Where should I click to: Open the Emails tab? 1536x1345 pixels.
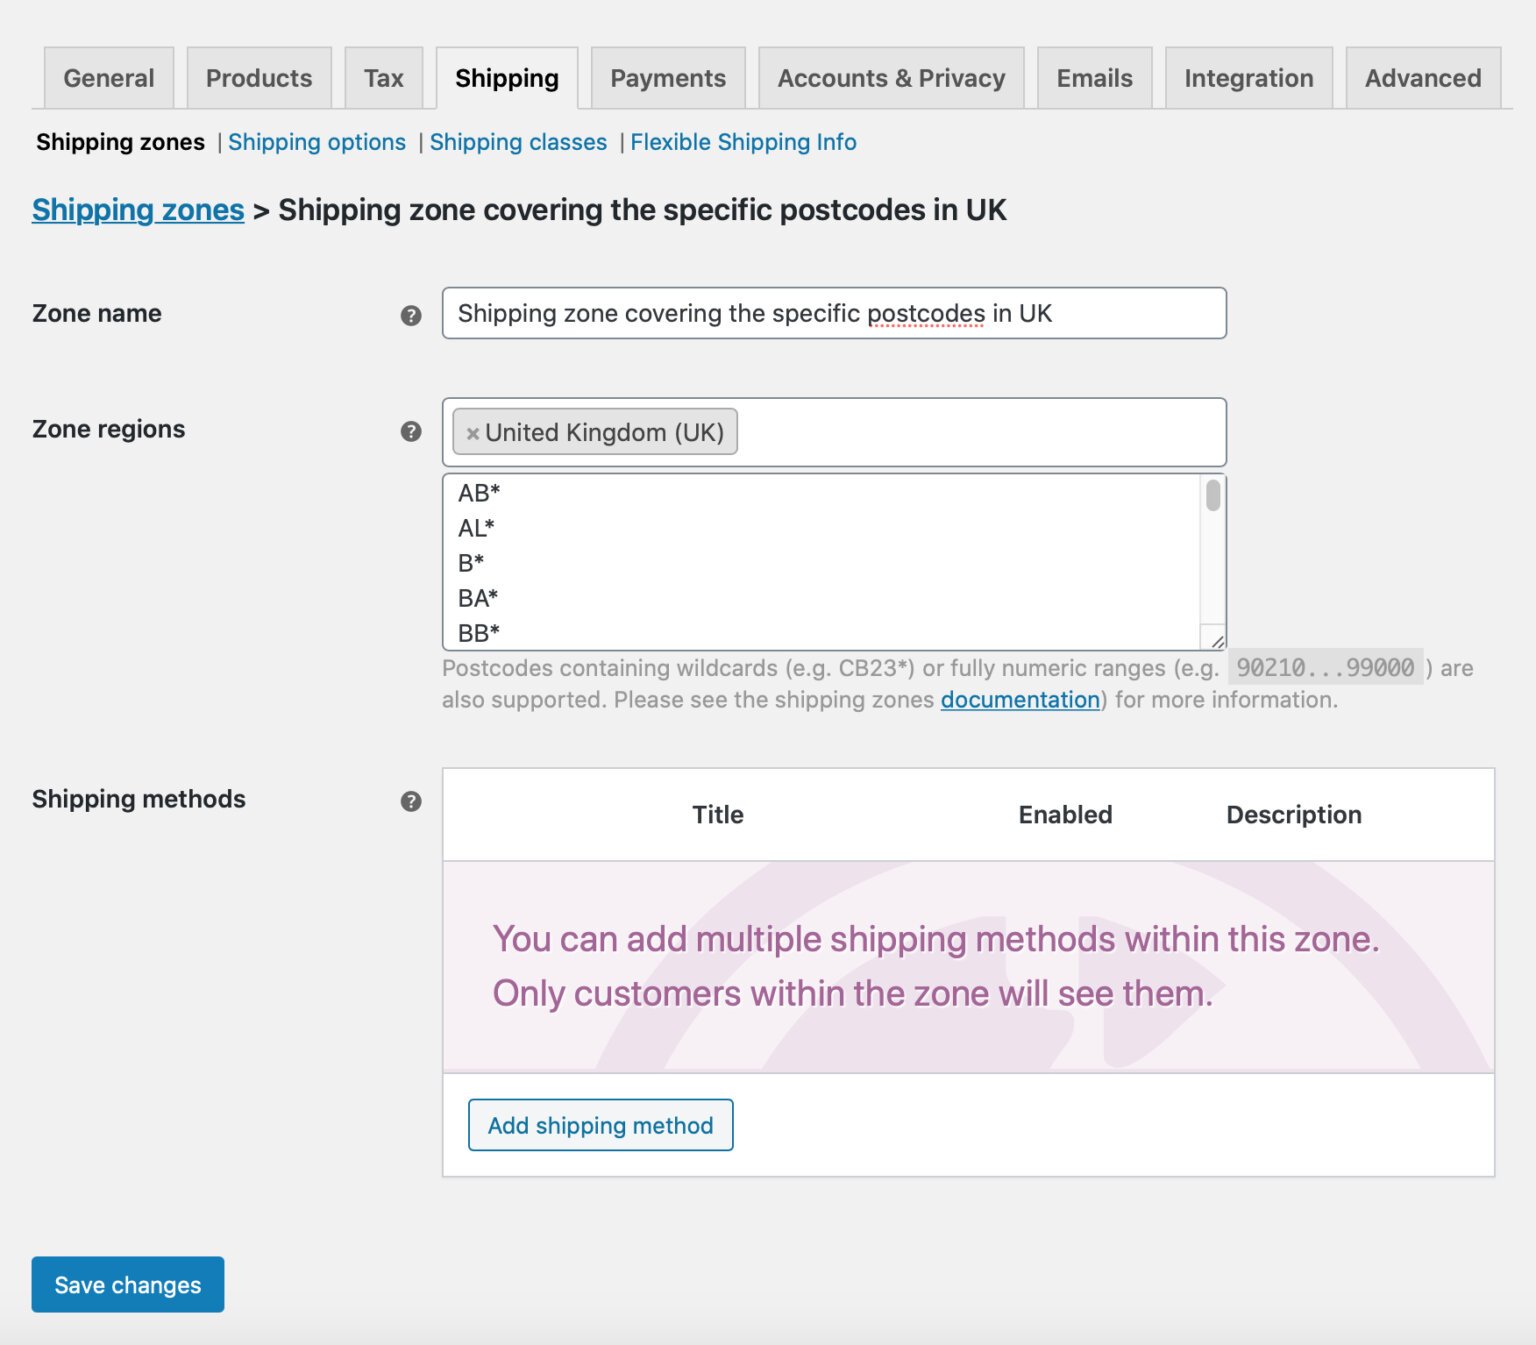point(1093,77)
